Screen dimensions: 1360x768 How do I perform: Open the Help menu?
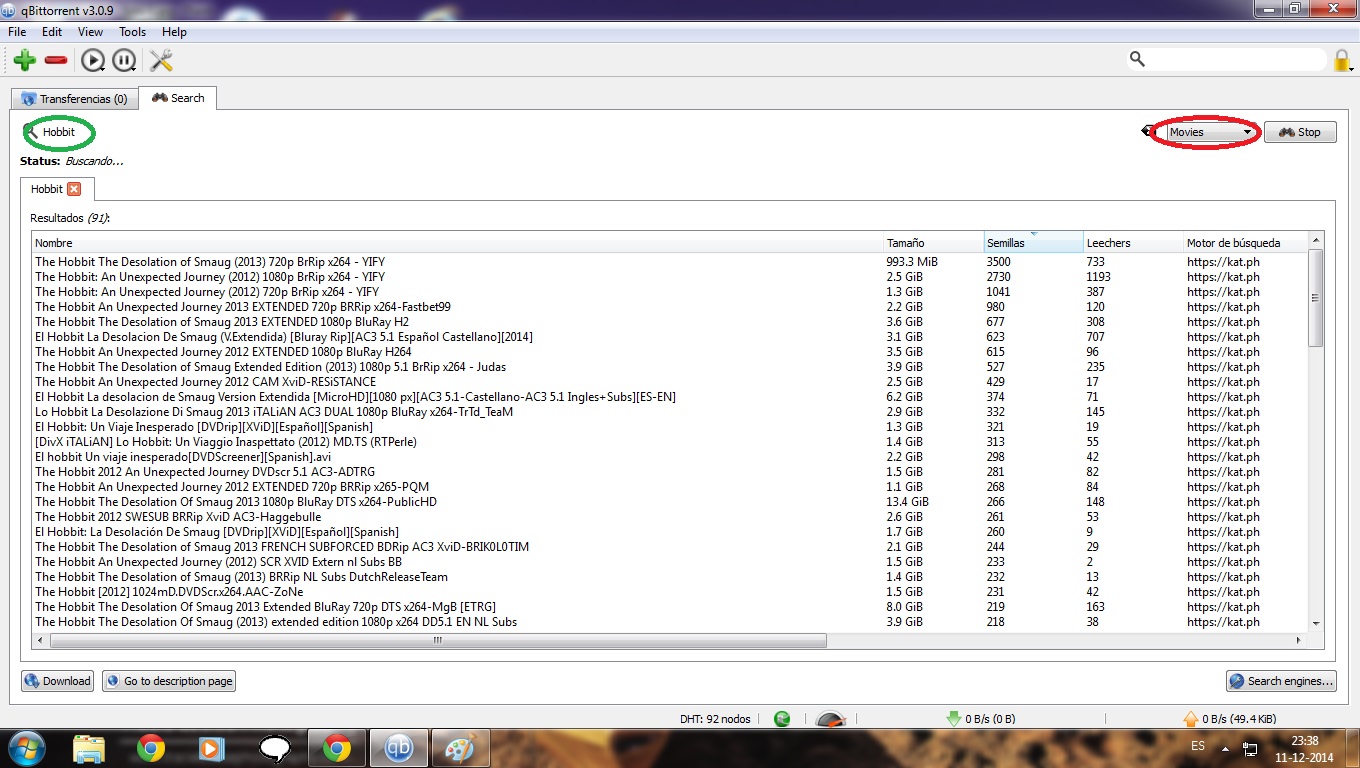[x=174, y=32]
